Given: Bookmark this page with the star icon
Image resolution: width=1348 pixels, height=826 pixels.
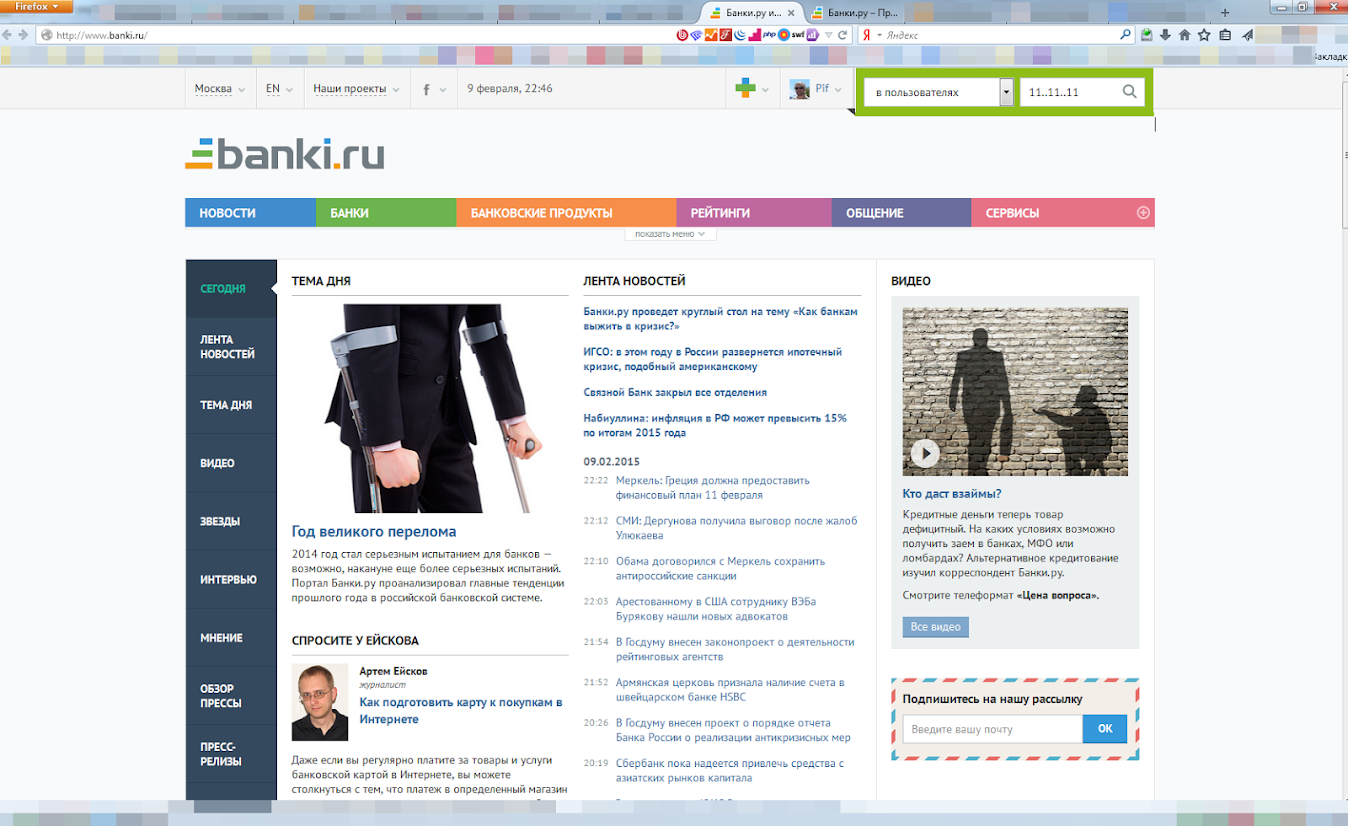Looking at the screenshot, I should 1204,35.
